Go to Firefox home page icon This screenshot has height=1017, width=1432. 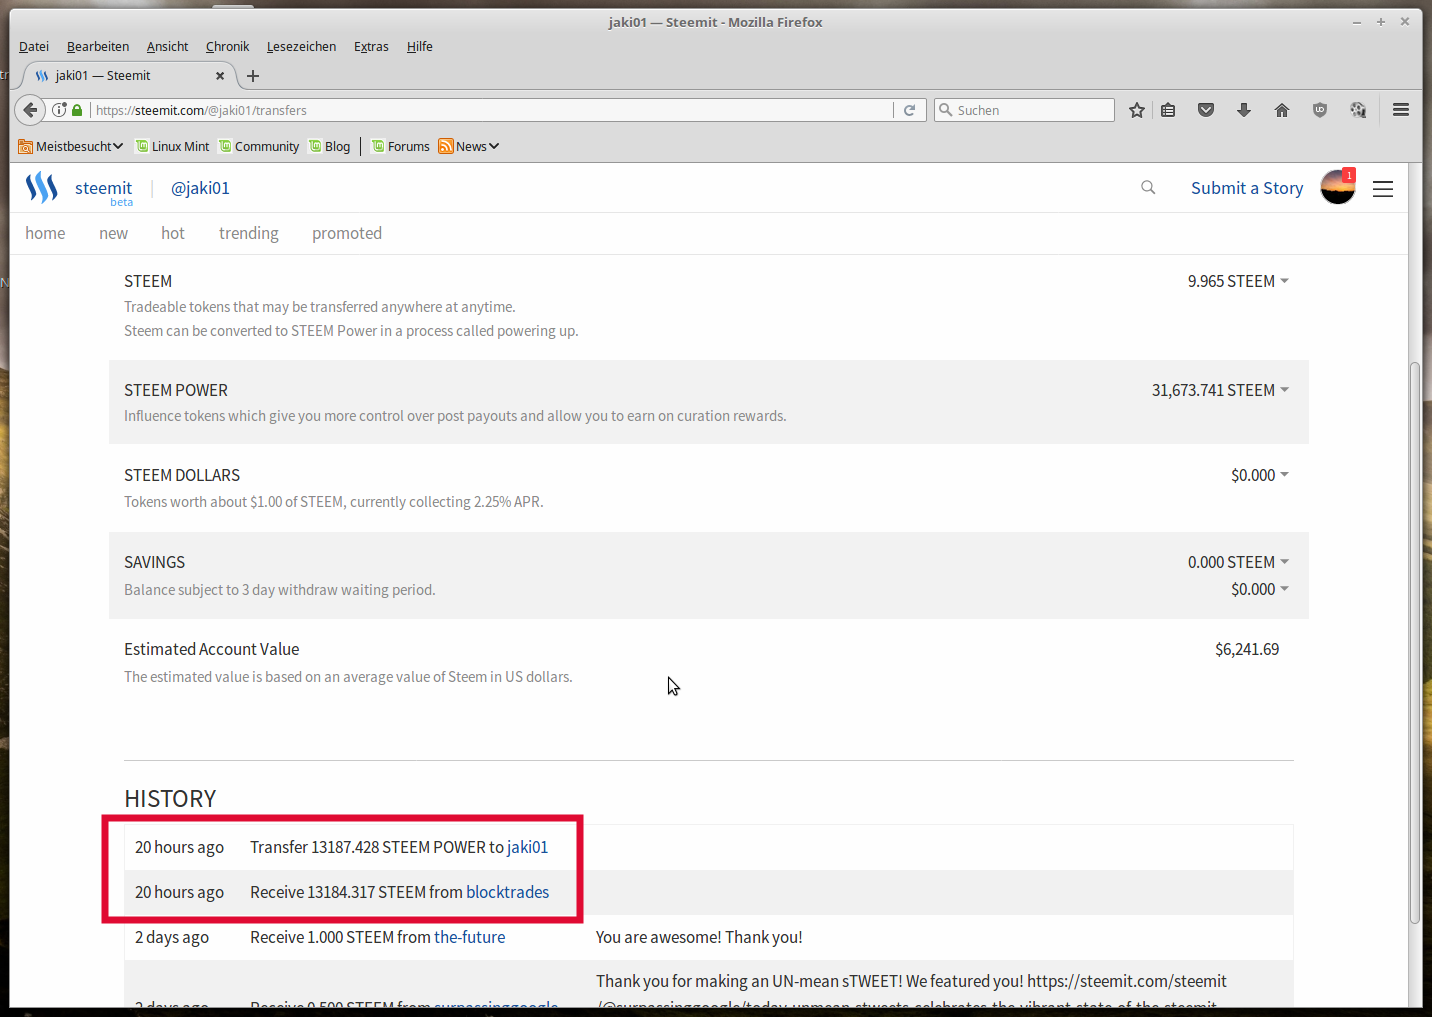(1282, 110)
